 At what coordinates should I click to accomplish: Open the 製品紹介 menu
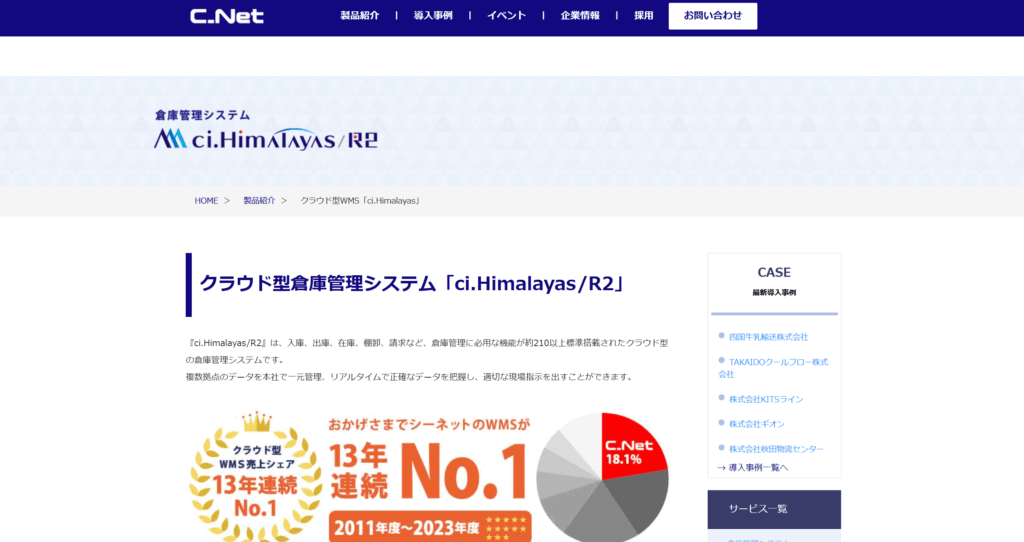point(359,16)
